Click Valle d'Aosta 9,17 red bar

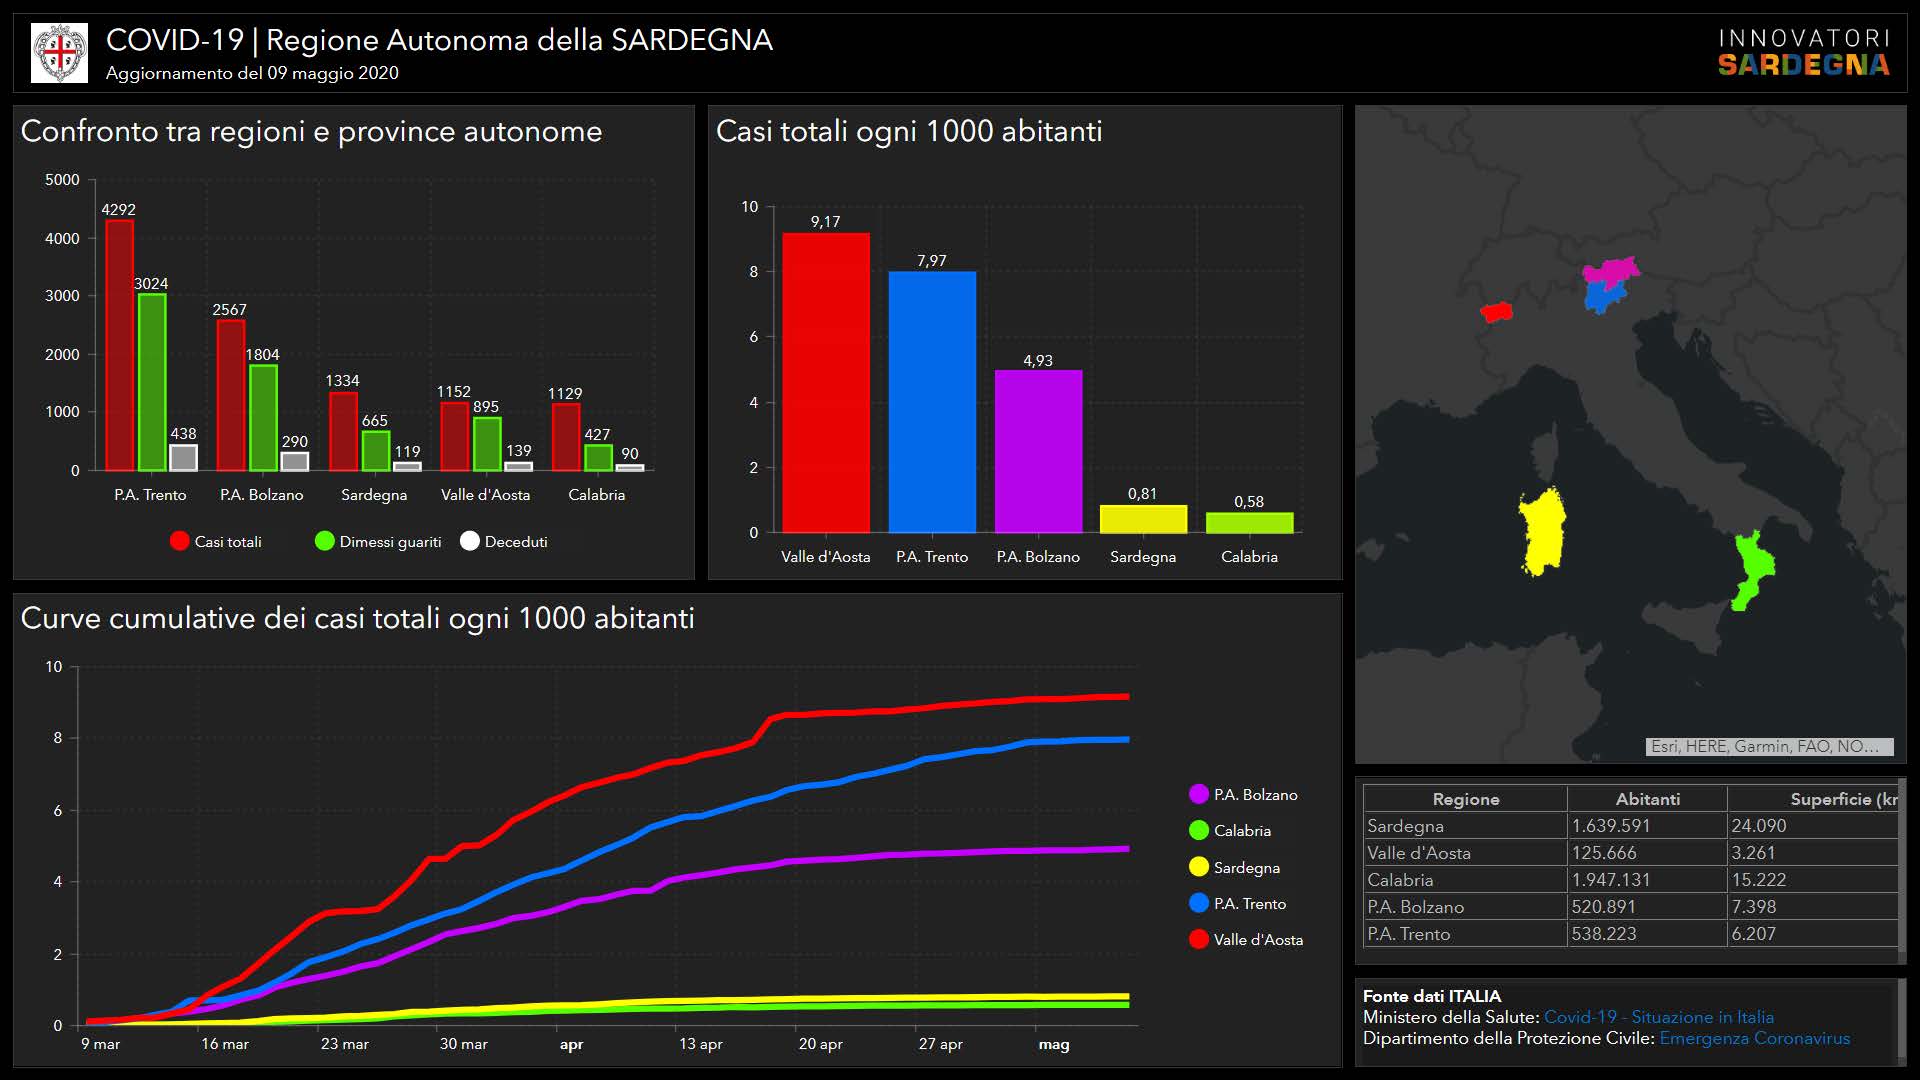[x=825, y=383]
